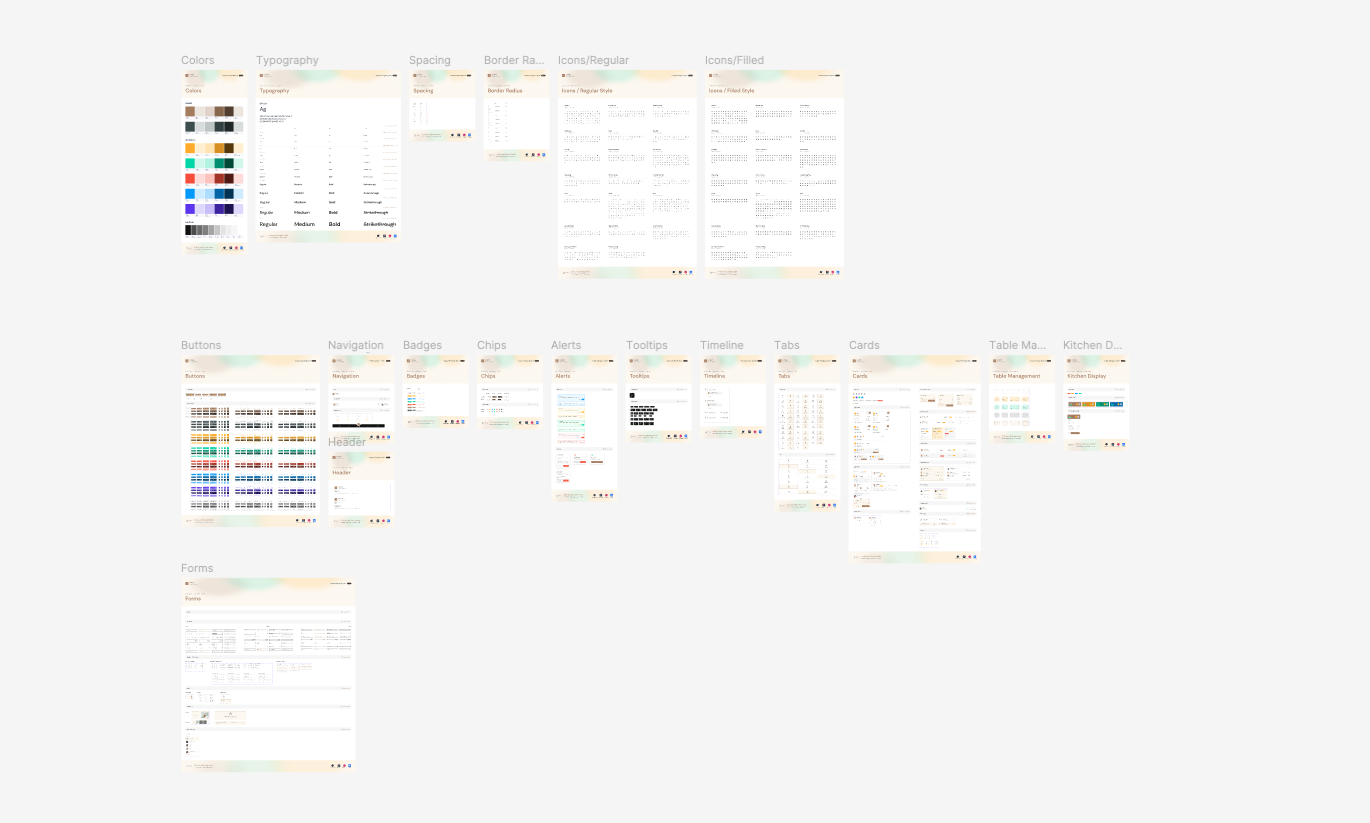Select the Buttons frame label

click(x=201, y=345)
